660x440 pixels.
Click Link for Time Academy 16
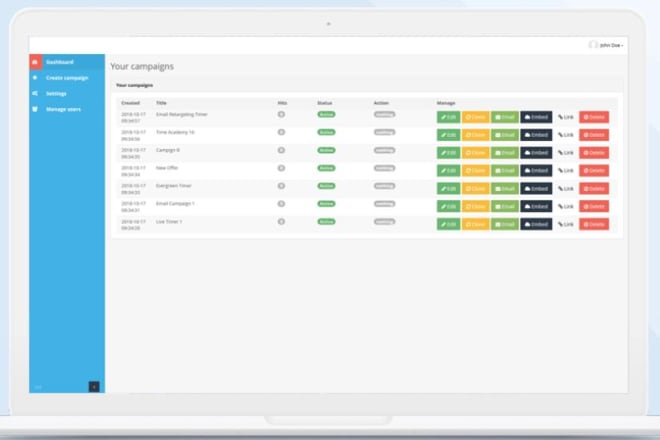[566, 135]
